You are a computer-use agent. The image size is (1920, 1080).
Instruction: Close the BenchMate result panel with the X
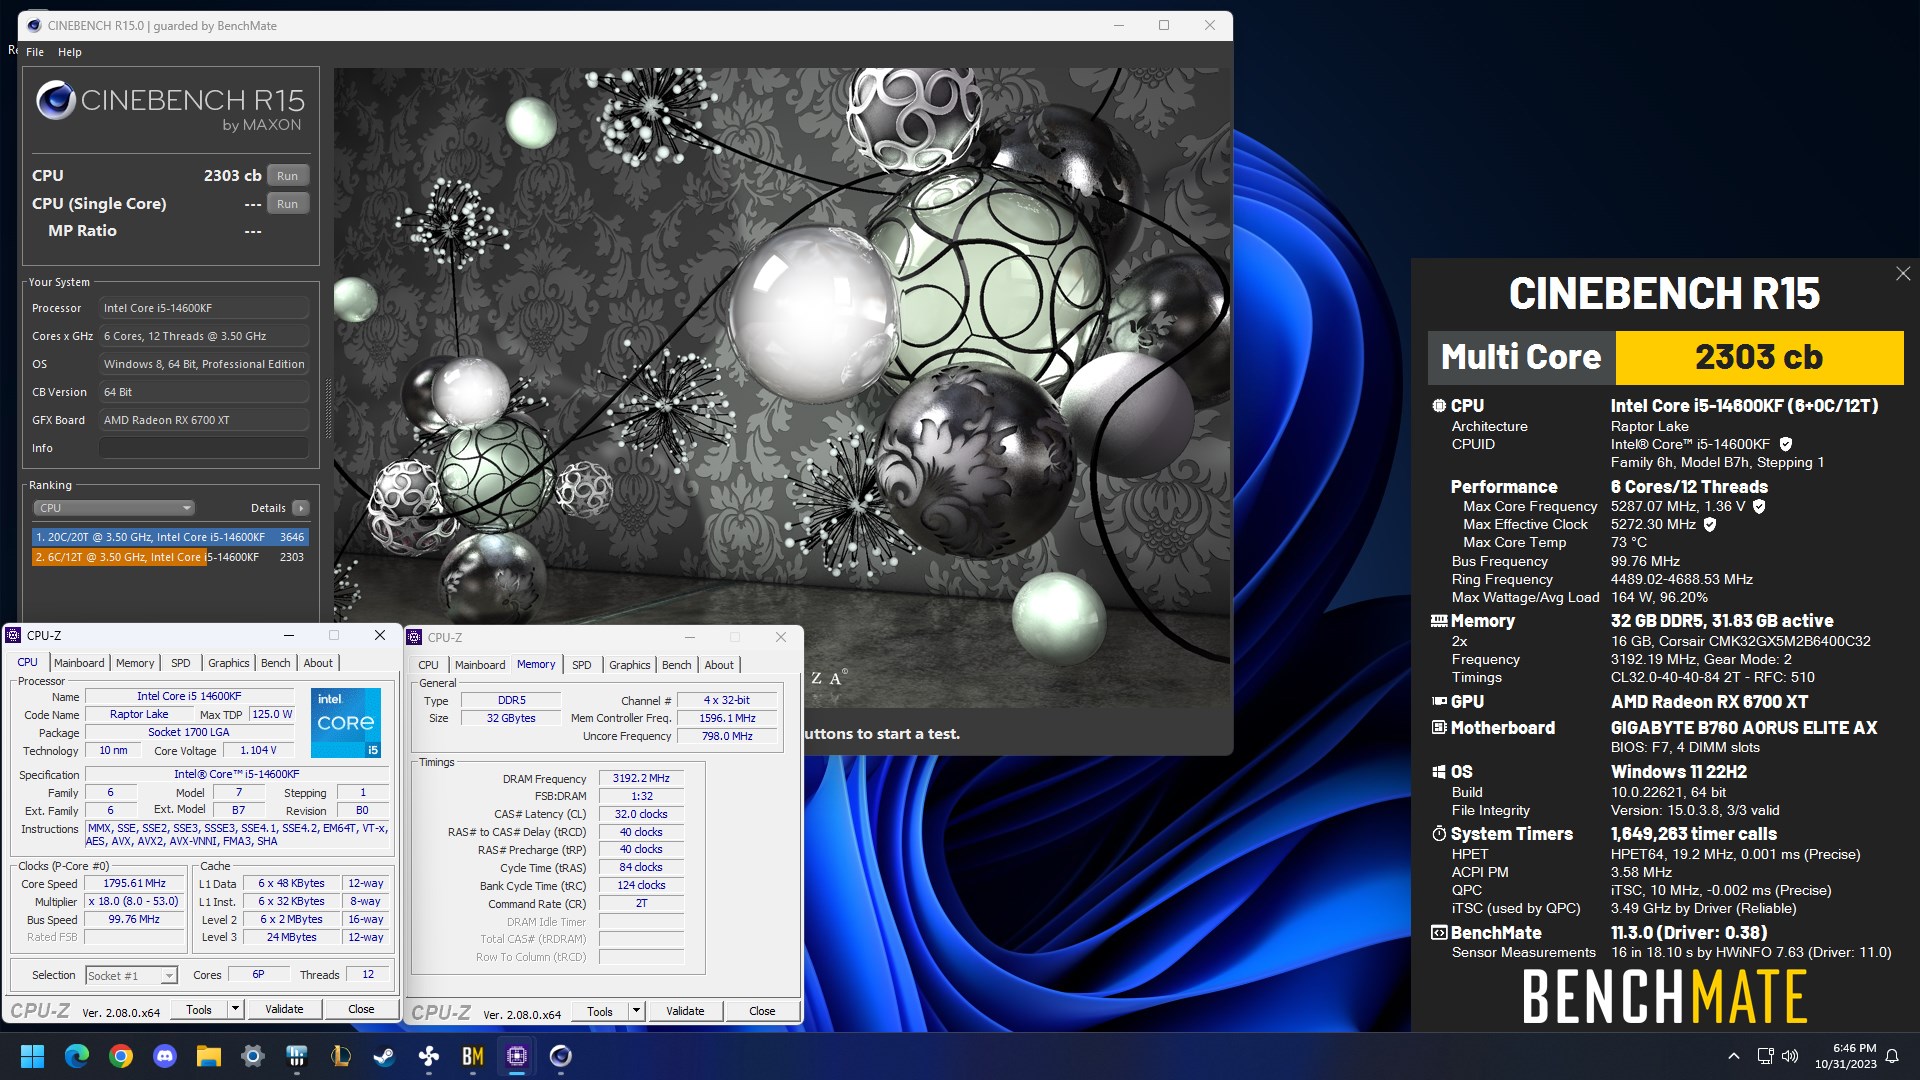(x=1903, y=274)
